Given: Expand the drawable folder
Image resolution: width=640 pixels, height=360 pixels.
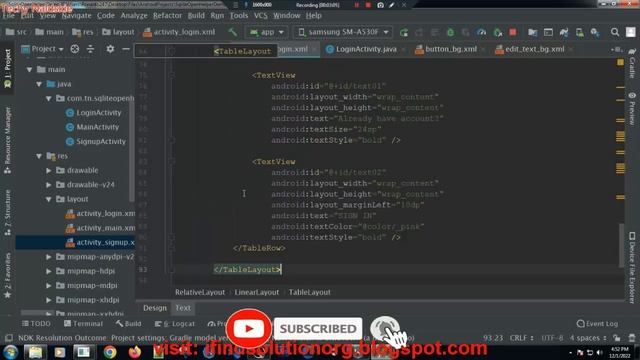Looking at the screenshot, I should pyautogui.click(x=49, y=170).
